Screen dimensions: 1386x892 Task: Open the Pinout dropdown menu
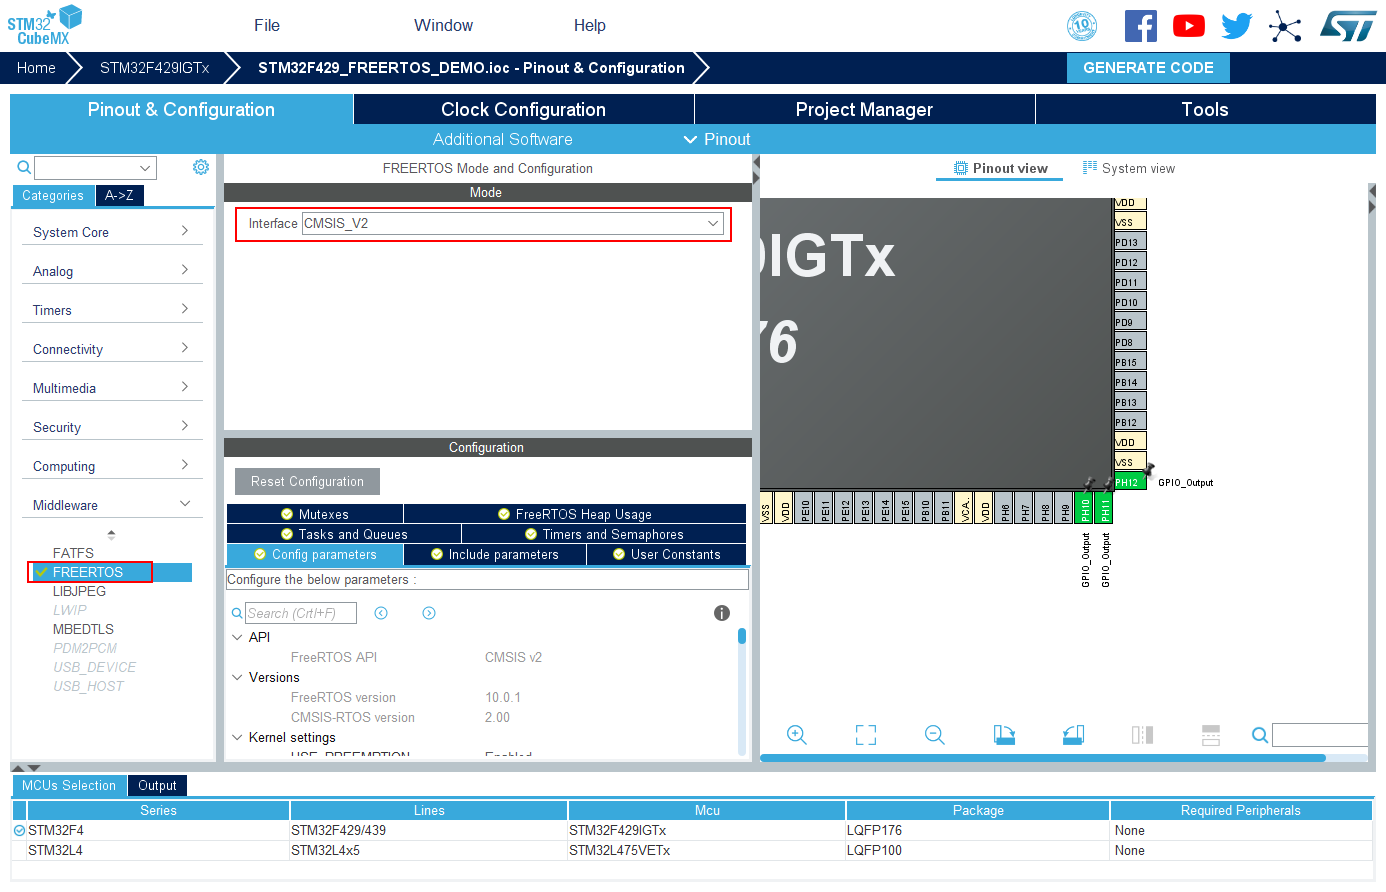(717, 140)
